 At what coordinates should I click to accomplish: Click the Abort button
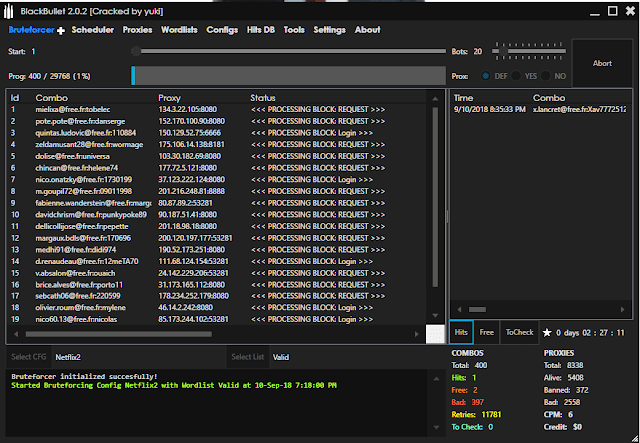[602, 63]
